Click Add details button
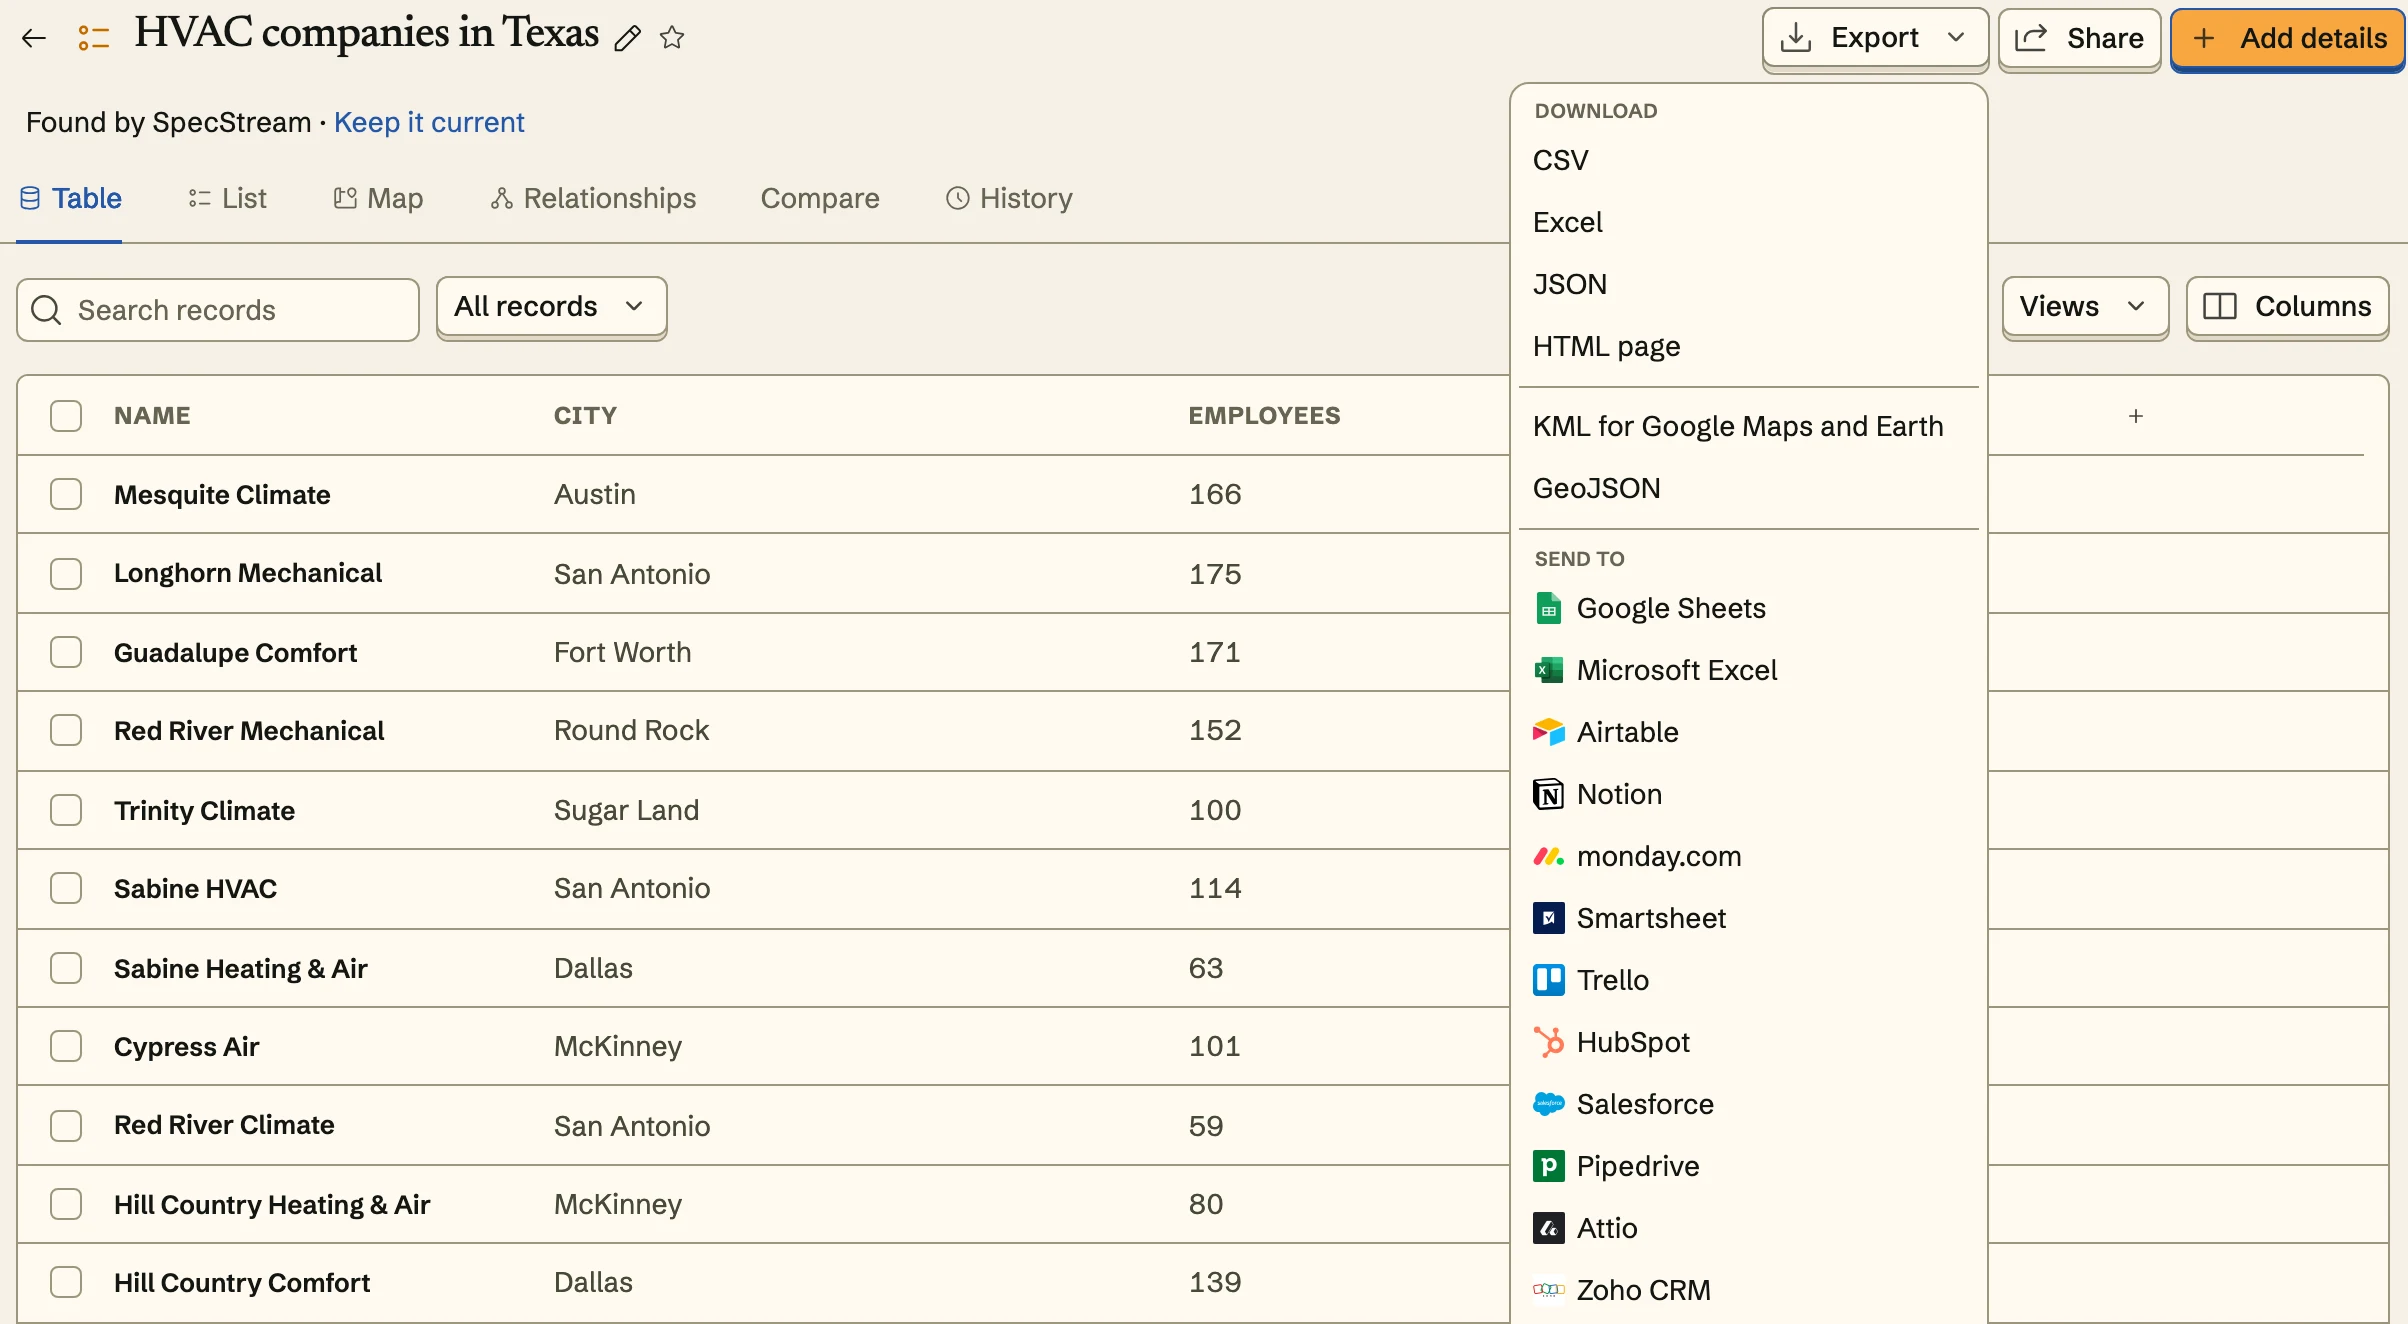Viewport: 2408px width, 1324px height. pos(2288,38)
